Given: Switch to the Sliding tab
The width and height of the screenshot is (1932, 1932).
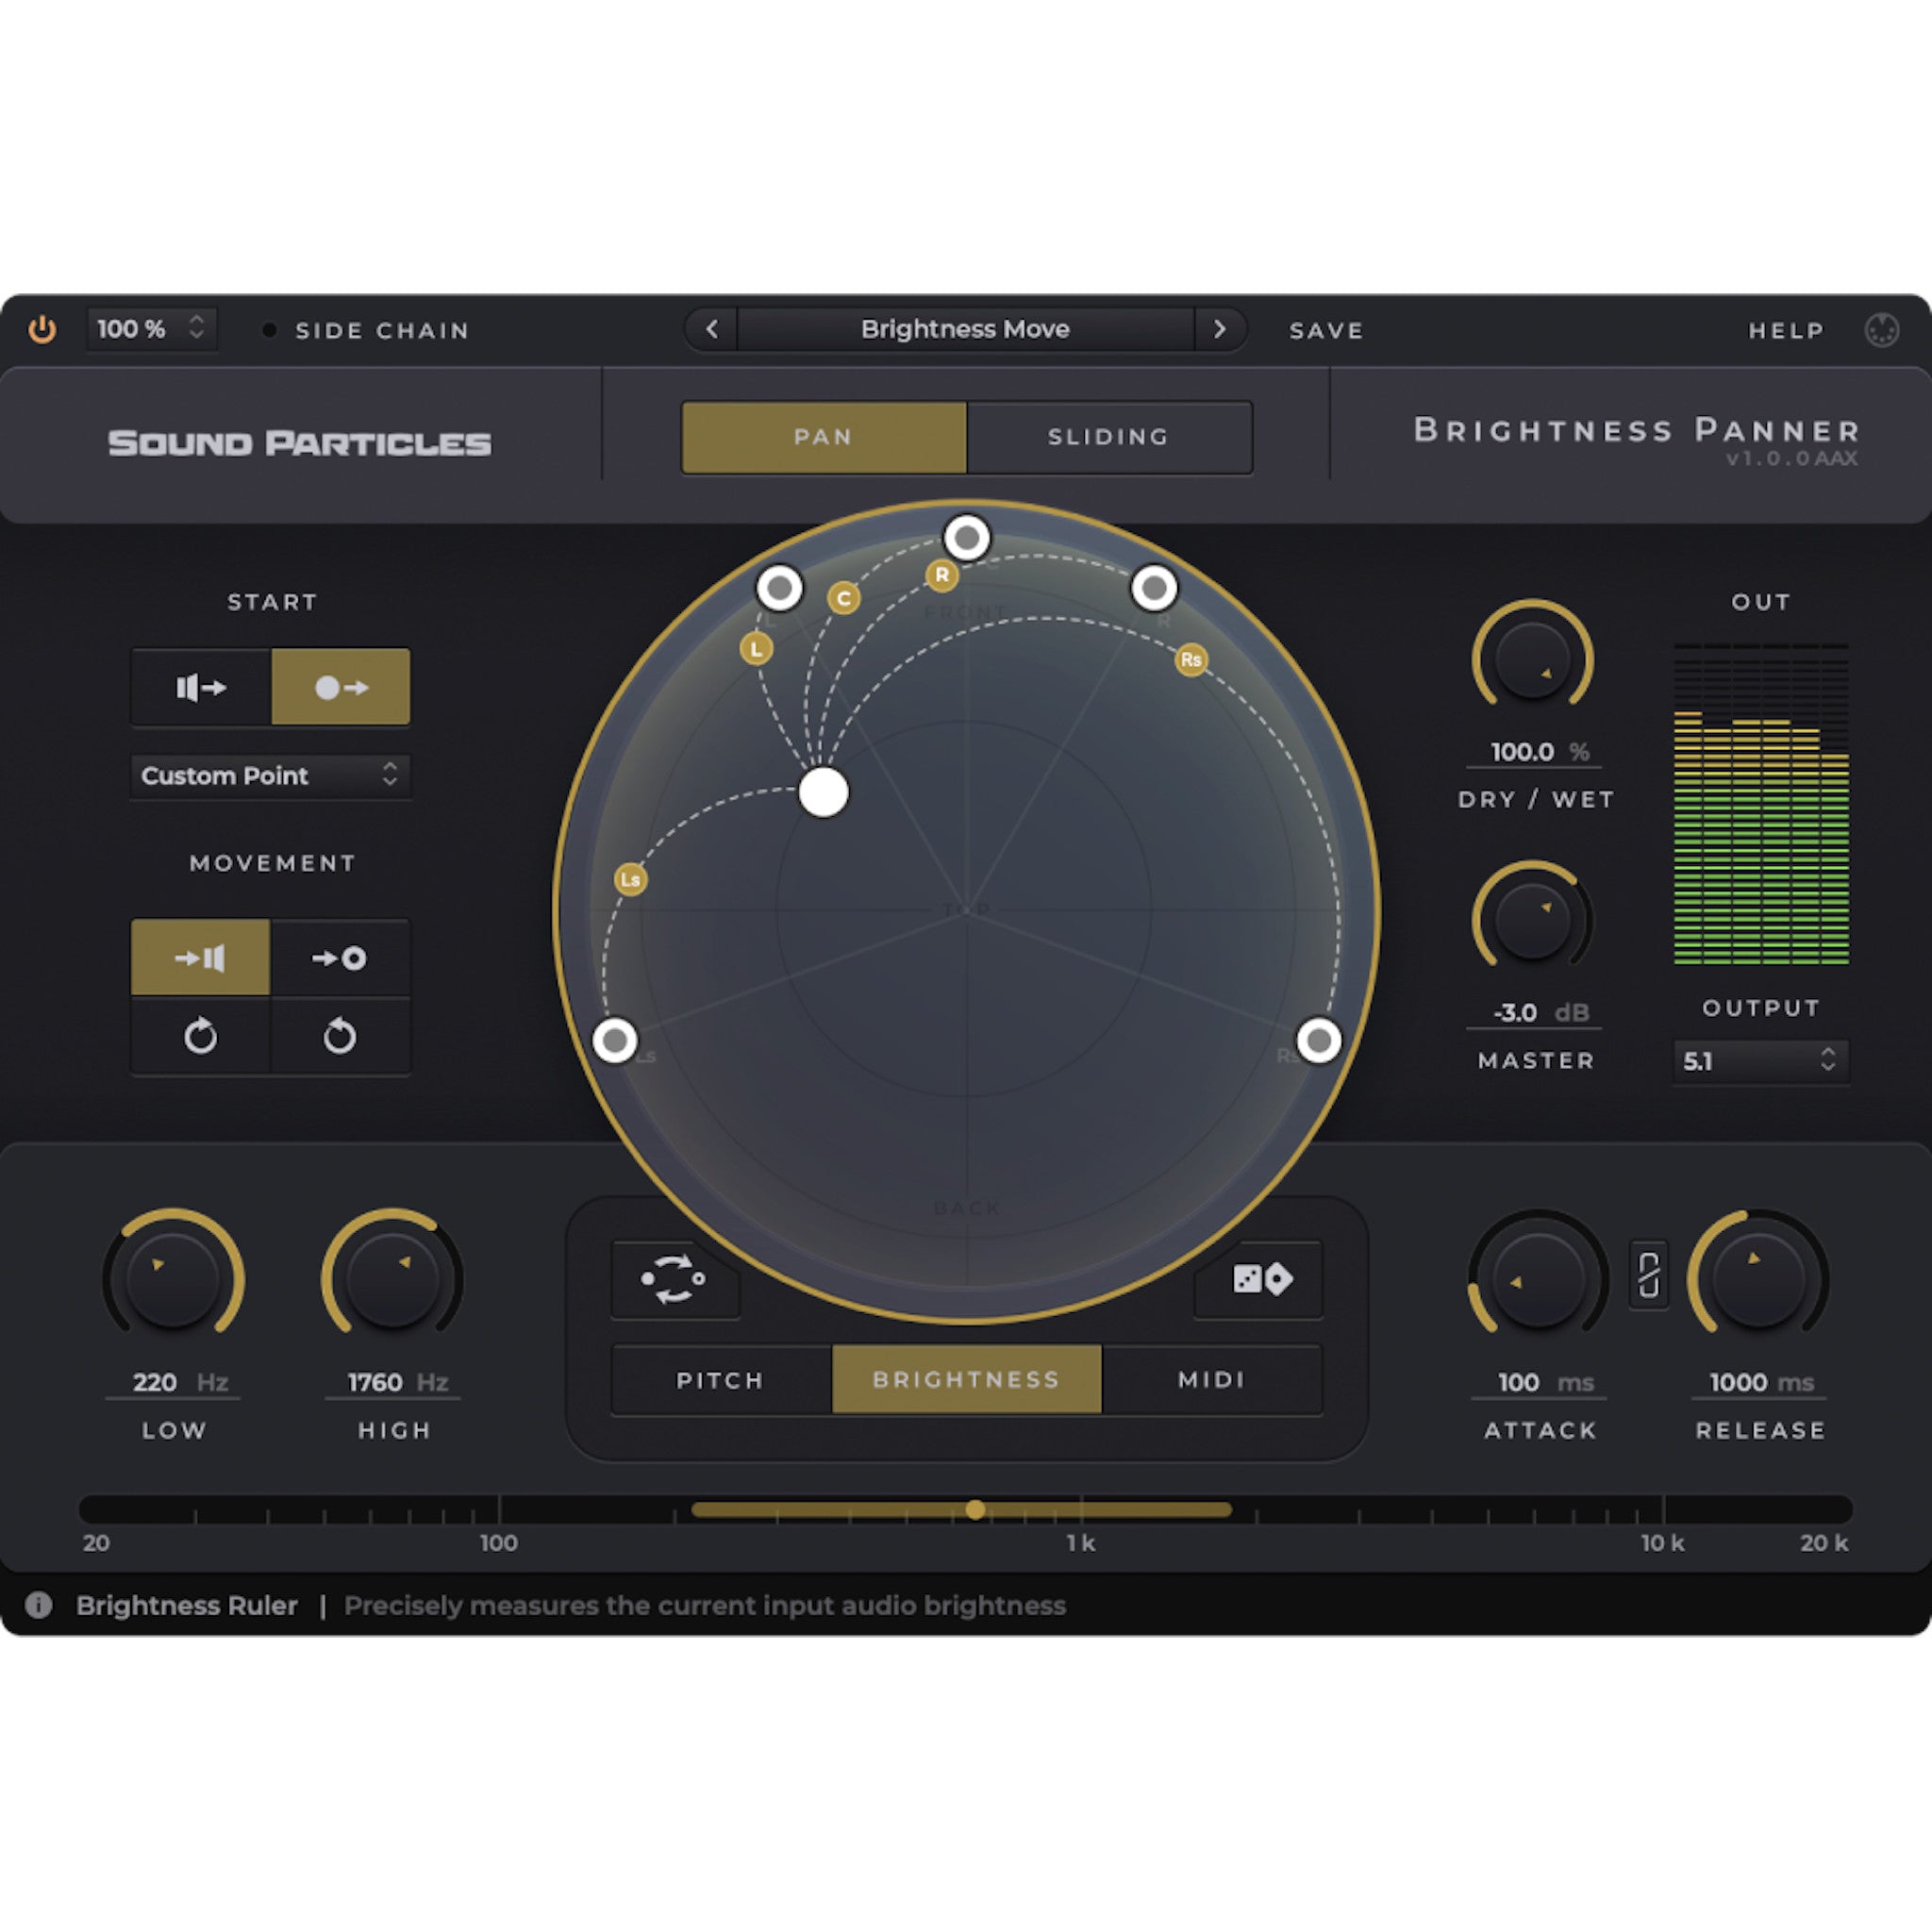Looking at the screenshot, I should pos(1108,437).
